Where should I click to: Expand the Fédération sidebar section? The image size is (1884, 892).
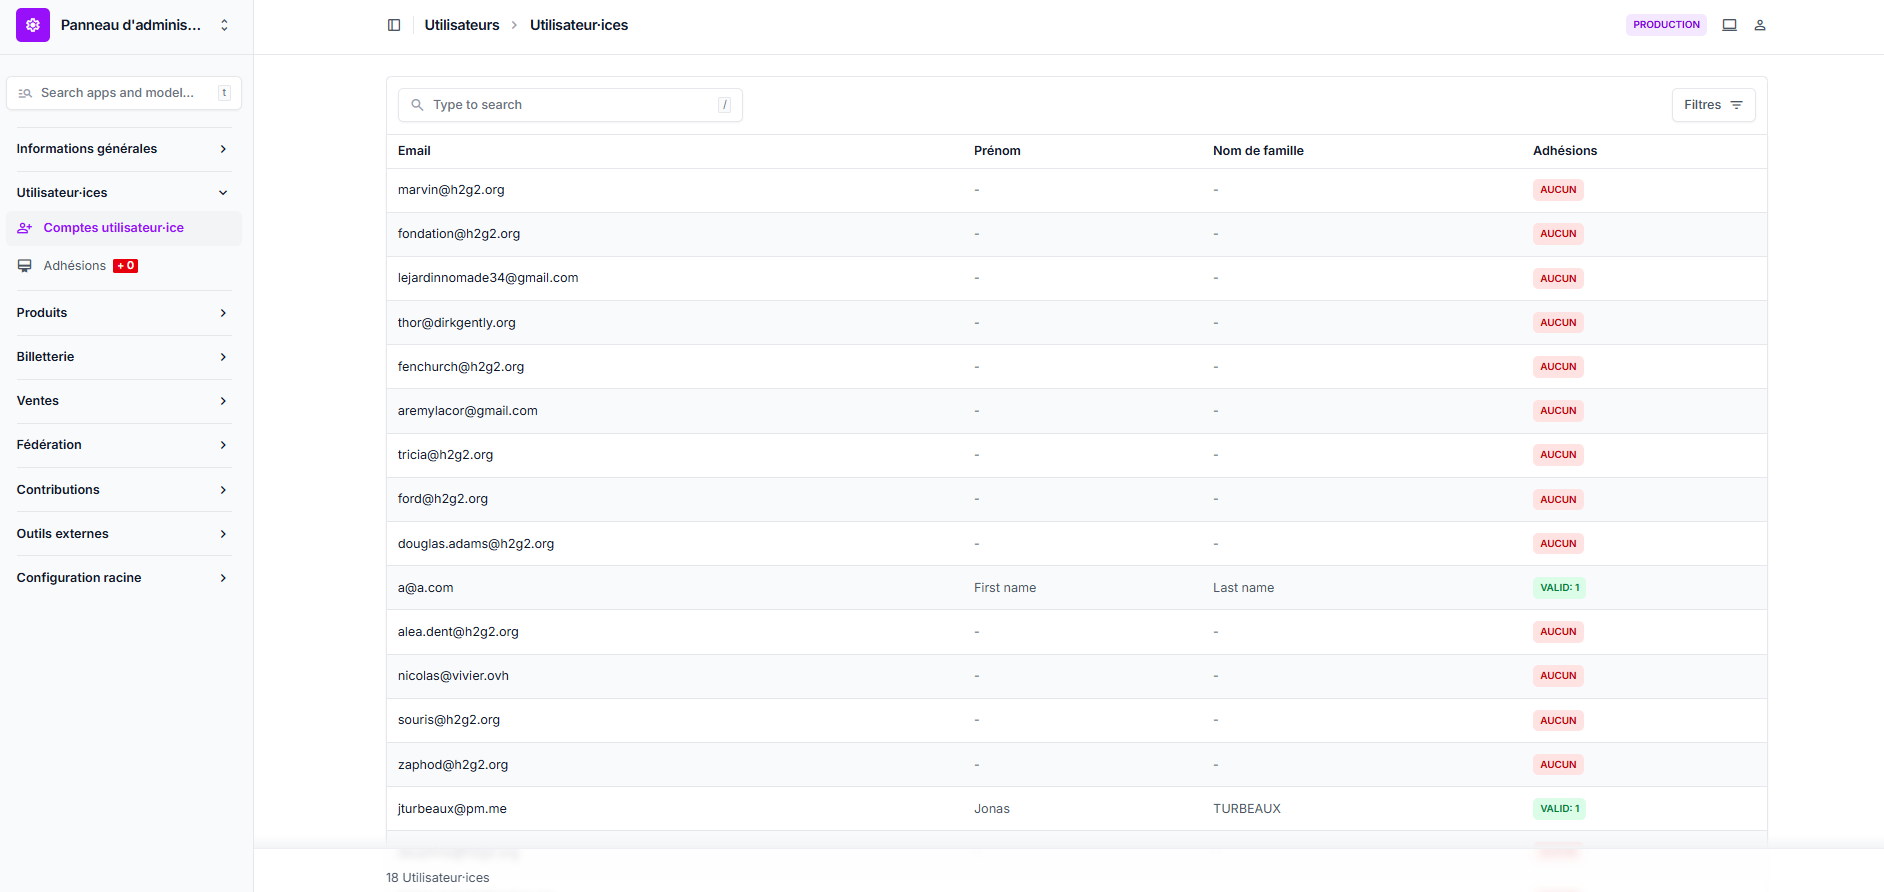click(x=123, y=445)
